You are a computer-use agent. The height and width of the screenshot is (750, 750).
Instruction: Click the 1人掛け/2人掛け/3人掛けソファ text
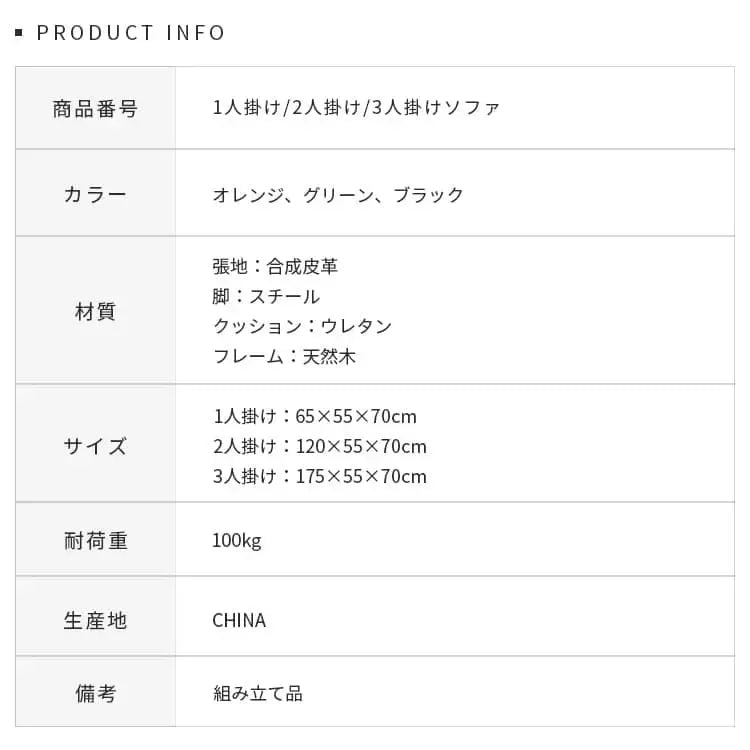(355, 108)
